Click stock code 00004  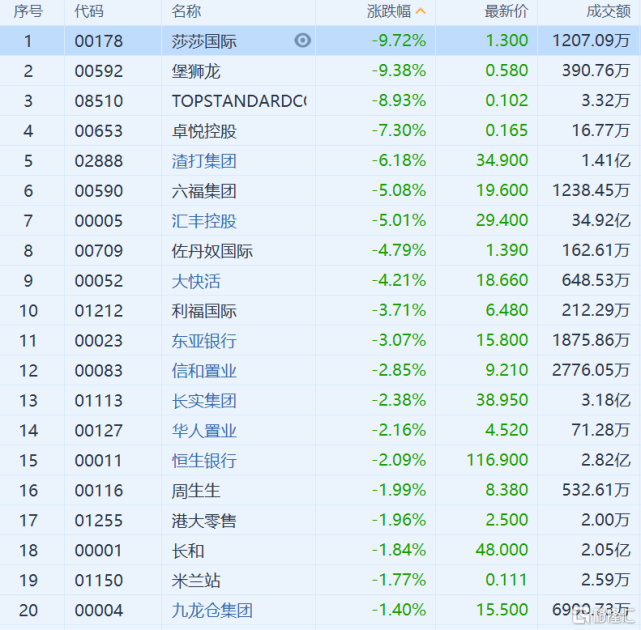(99, 610)
